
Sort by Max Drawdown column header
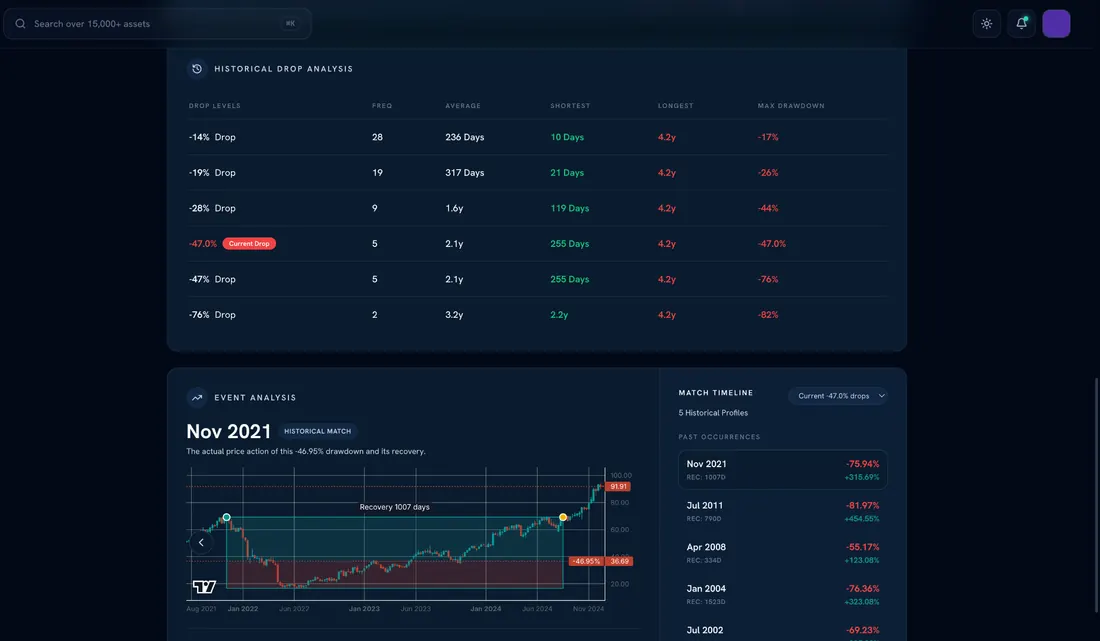pos(791,106)
